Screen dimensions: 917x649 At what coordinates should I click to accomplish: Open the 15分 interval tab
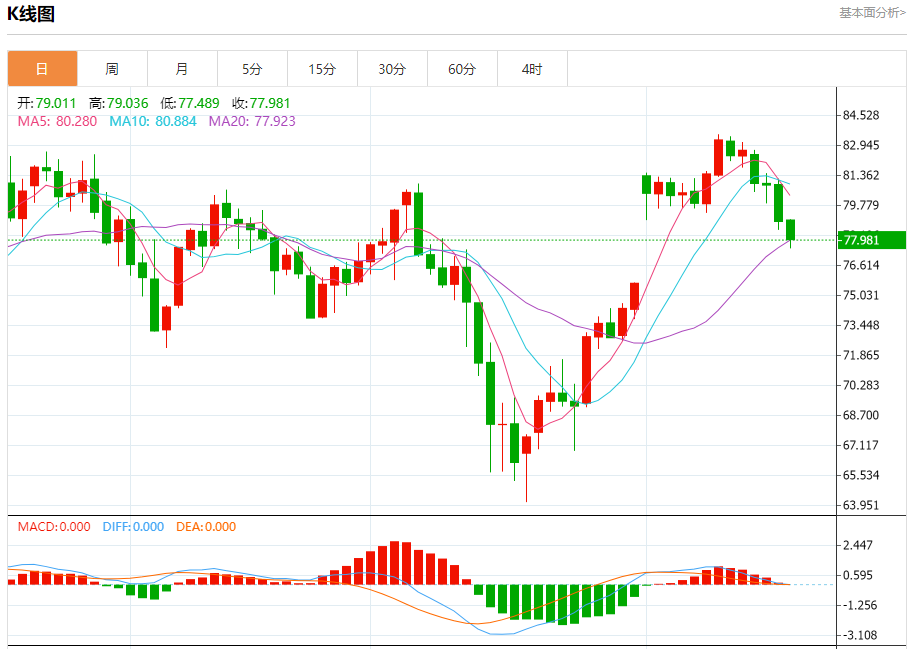[x=322, y=69]
